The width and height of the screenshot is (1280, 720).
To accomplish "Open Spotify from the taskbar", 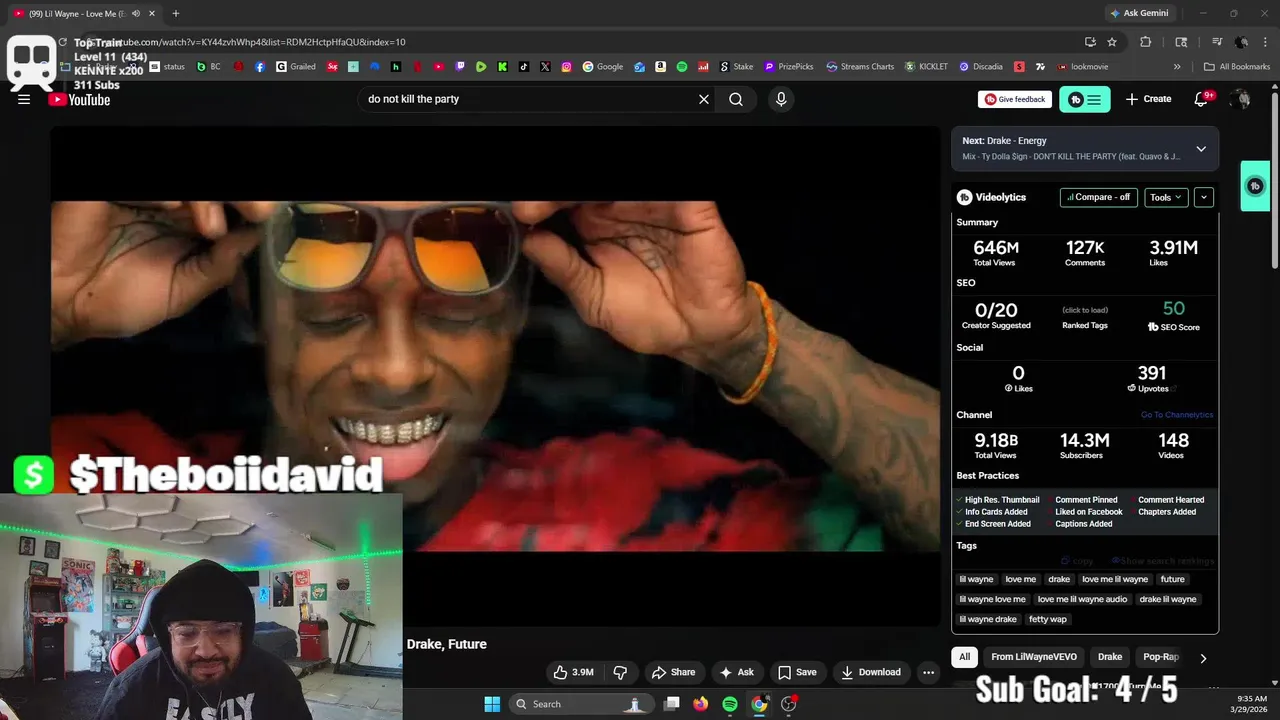I will [x=730, y=704].
